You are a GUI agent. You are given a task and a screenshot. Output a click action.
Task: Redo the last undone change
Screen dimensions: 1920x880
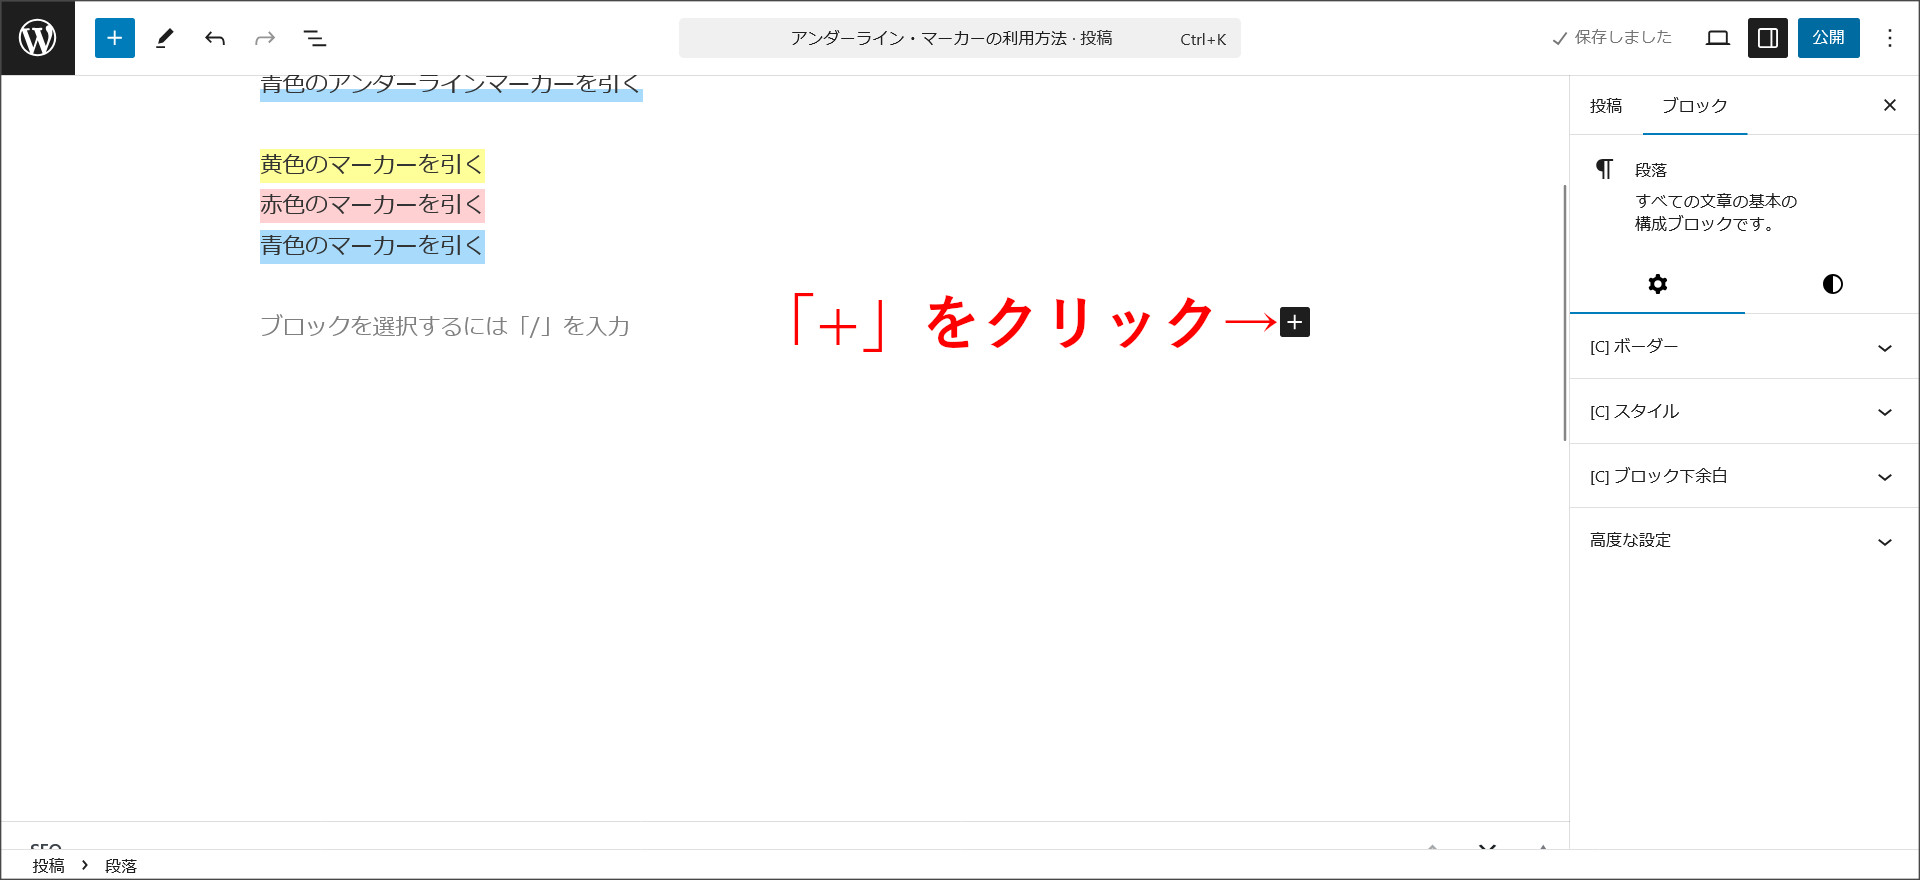pos(265,38)
